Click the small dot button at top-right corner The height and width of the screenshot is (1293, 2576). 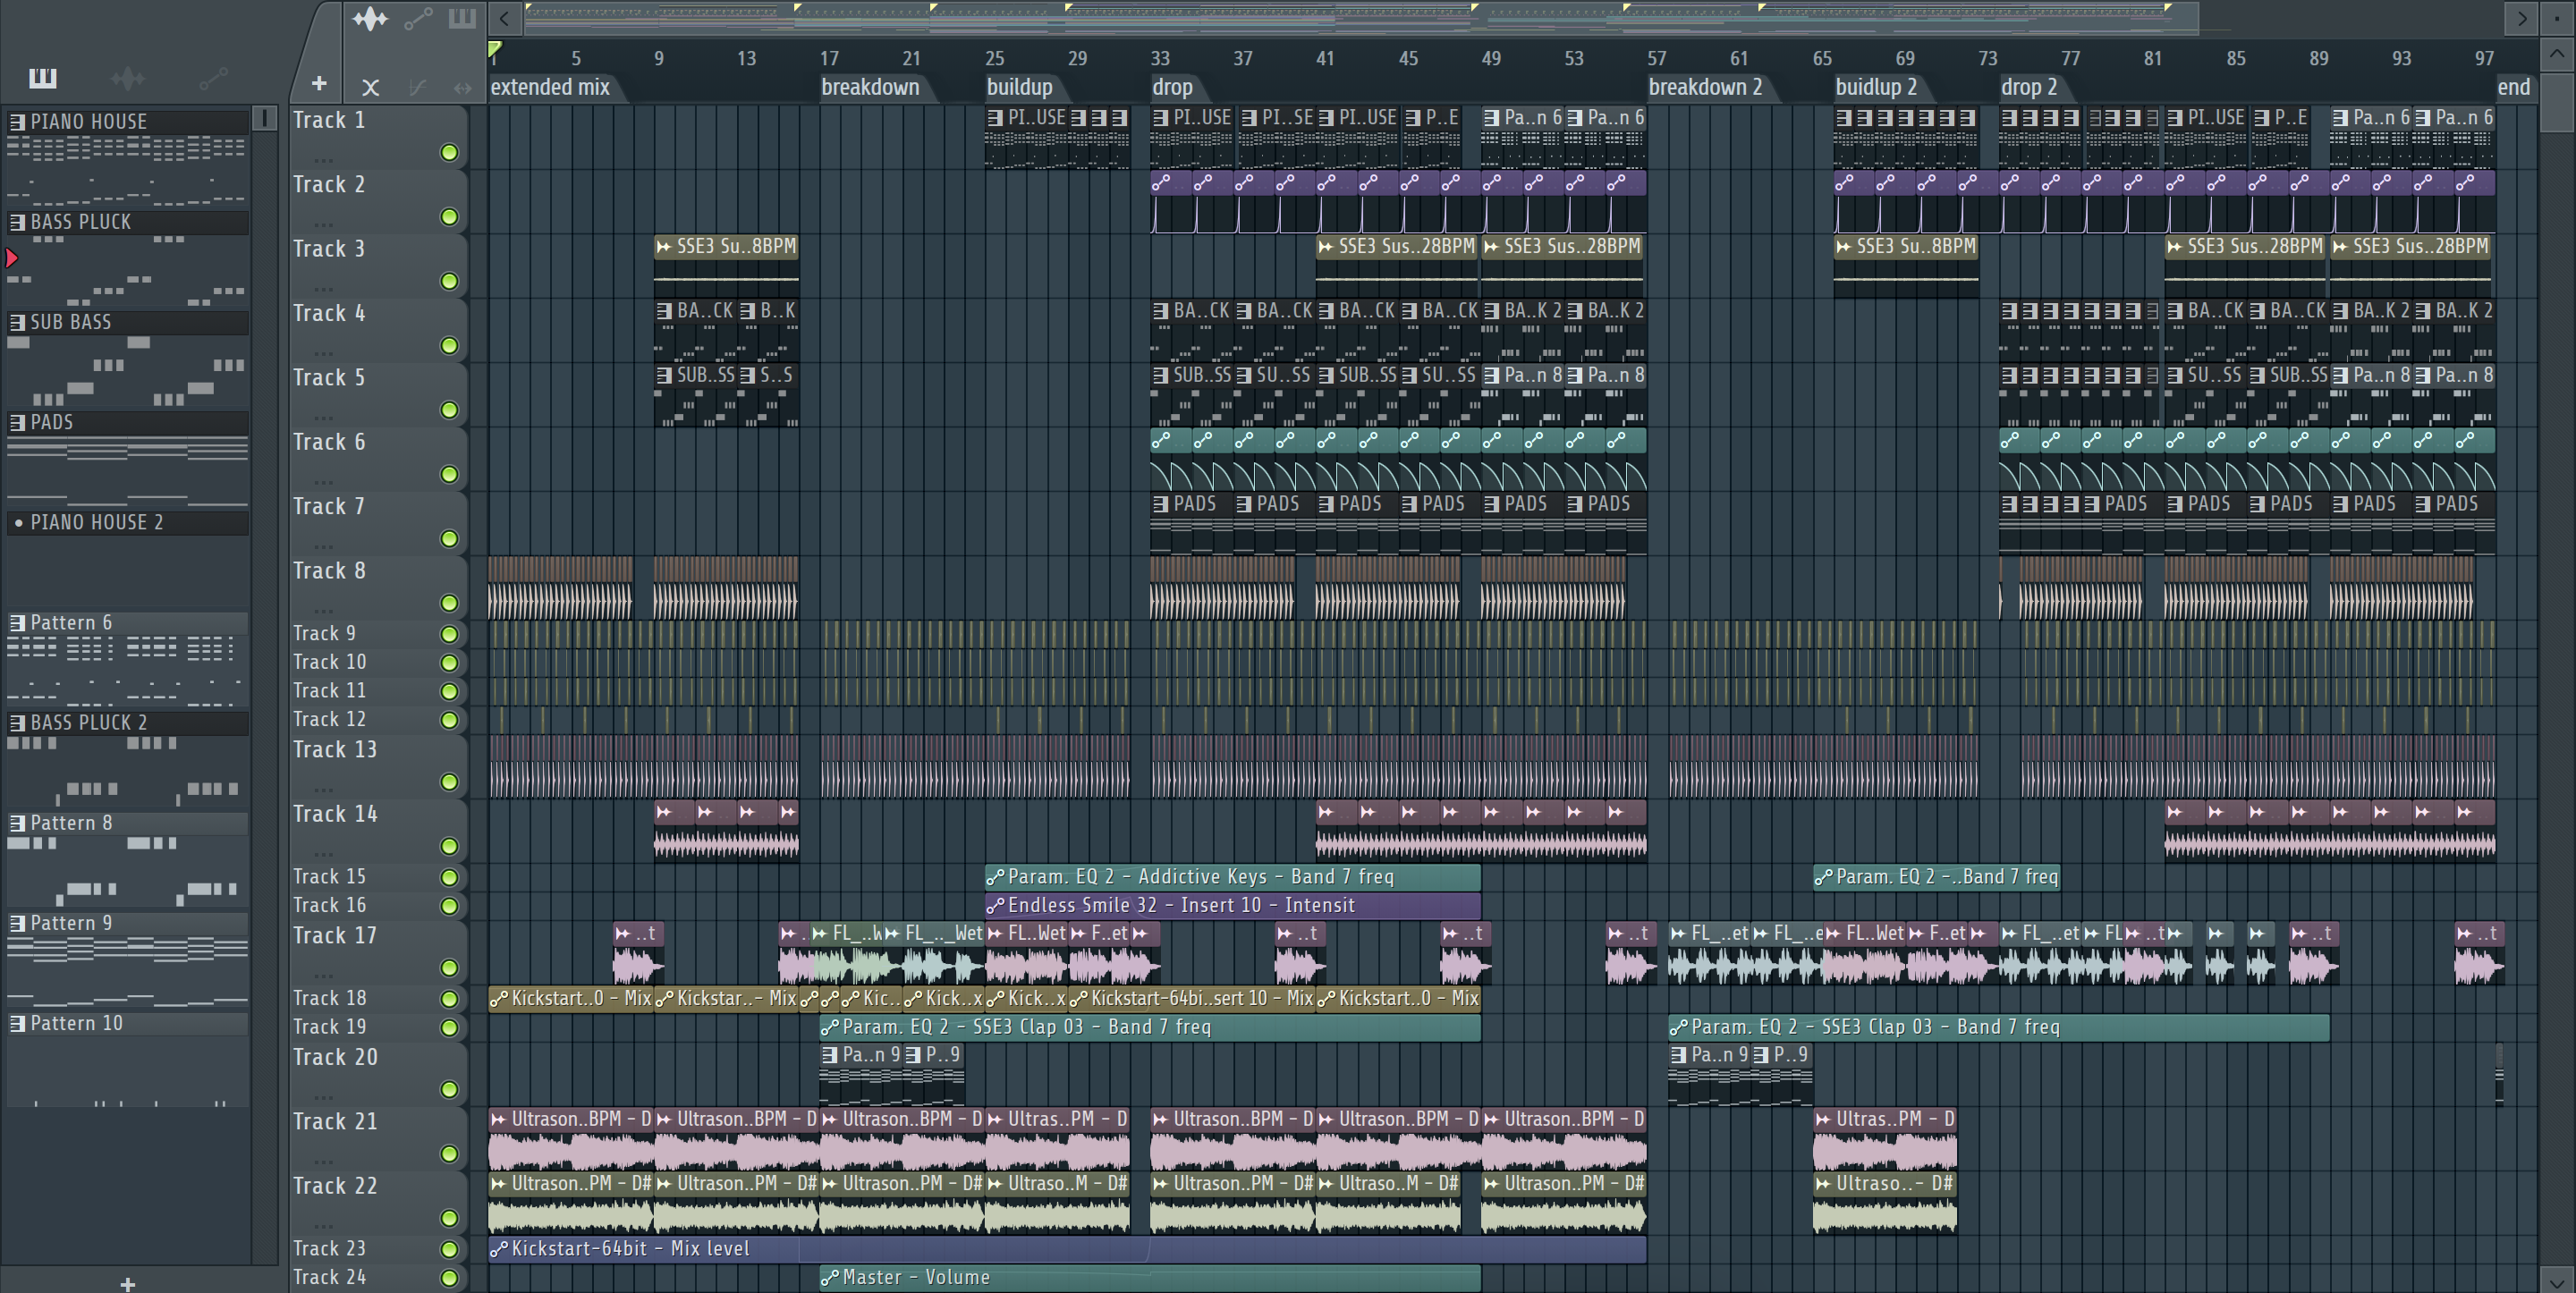[2557, 18]
